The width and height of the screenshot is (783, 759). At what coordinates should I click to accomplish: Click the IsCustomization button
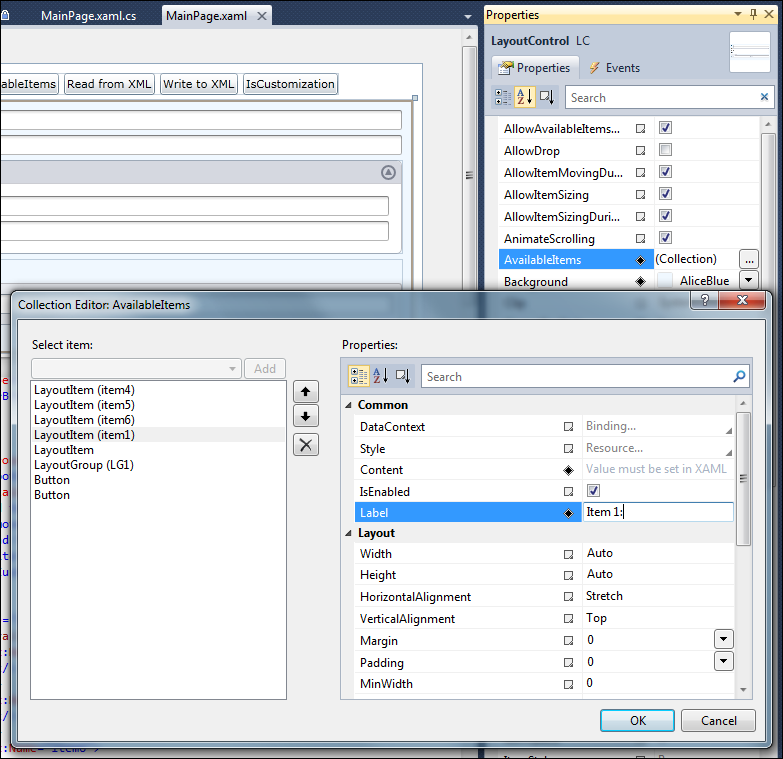pyautogui.click(x=290, y=84)
